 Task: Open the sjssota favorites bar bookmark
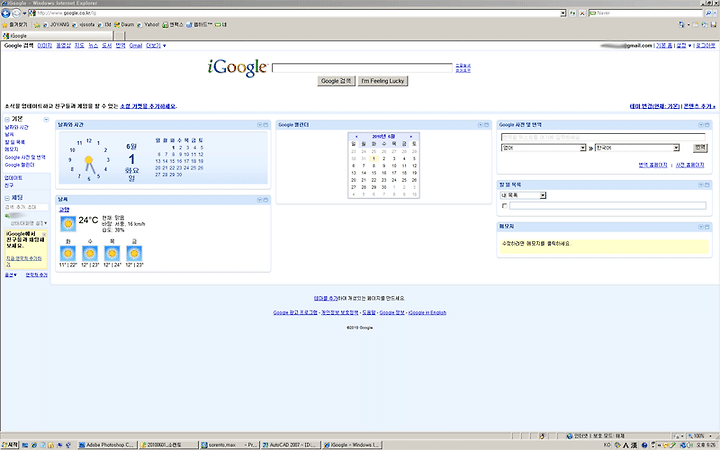83,25
